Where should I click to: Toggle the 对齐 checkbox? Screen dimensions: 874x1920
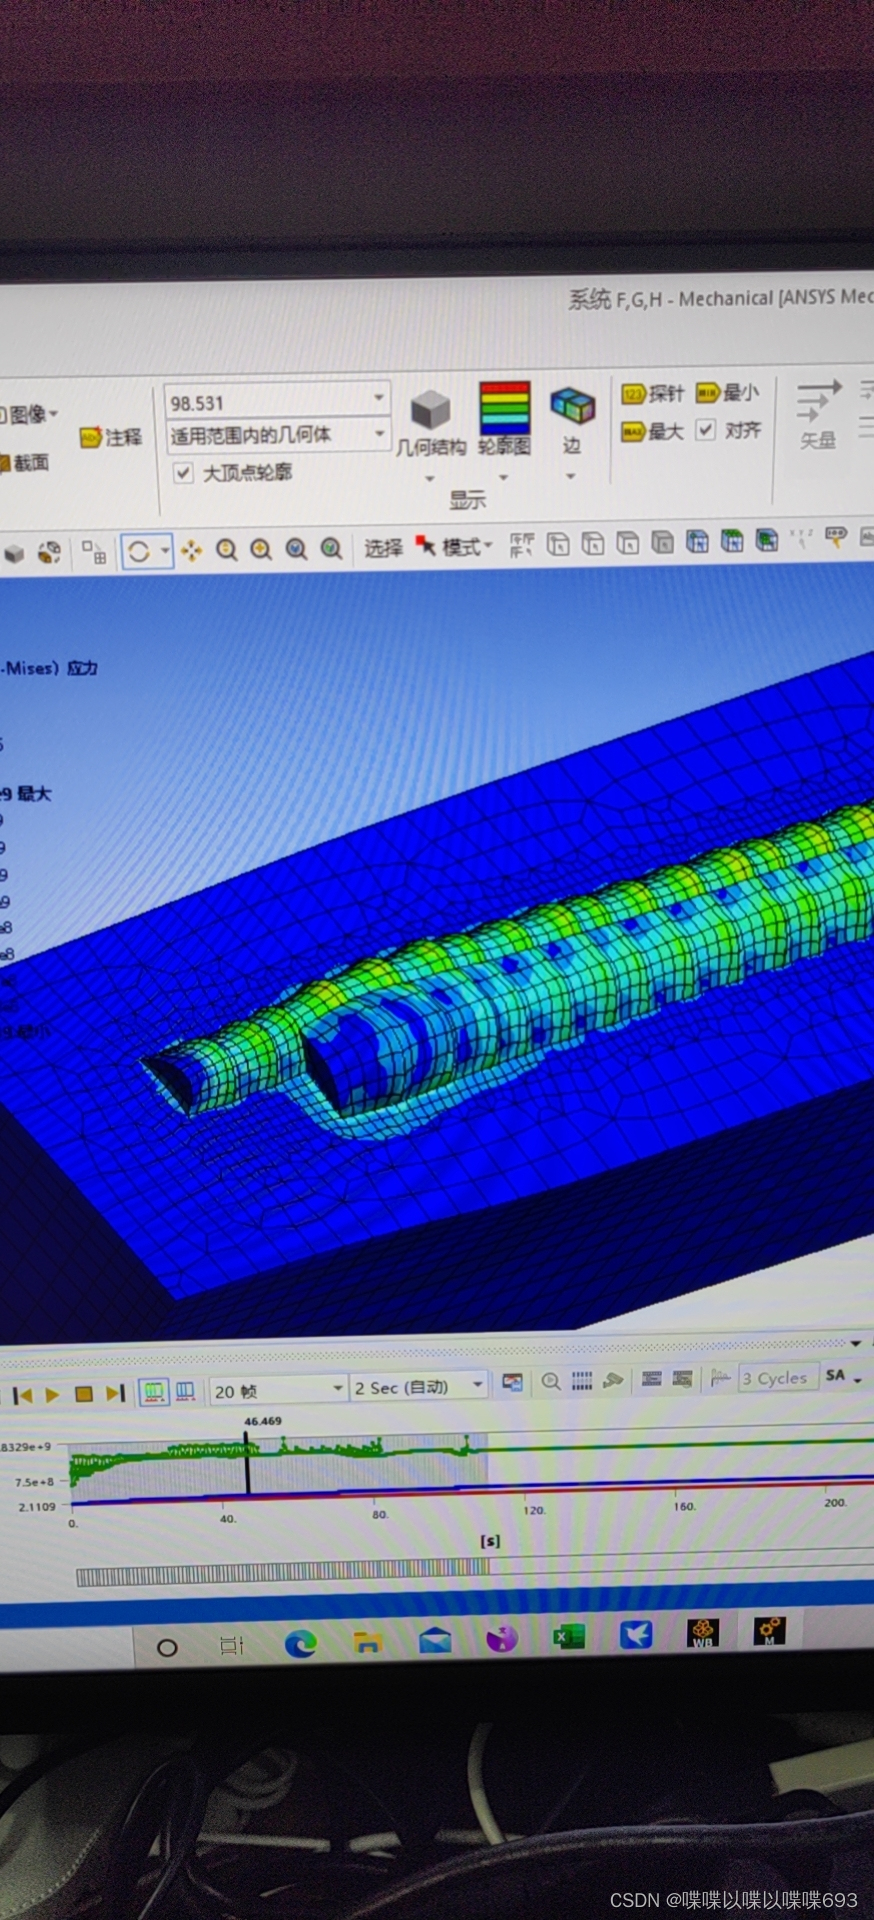(x=706, y=429)
